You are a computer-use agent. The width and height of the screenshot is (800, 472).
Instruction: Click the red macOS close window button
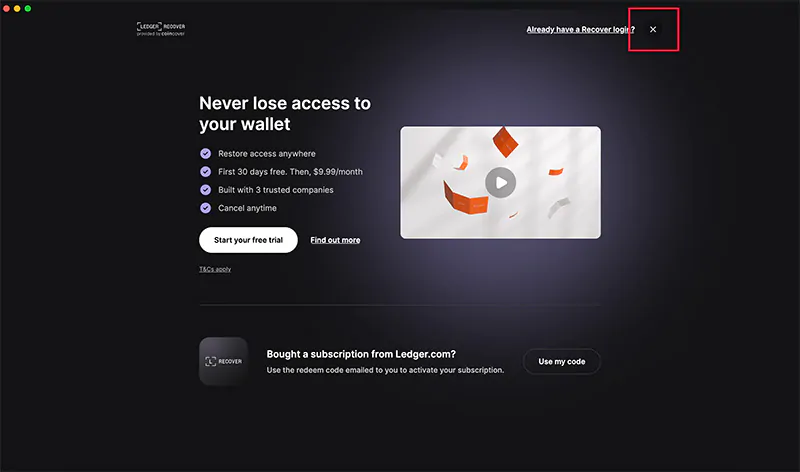(x=6, y=8)
